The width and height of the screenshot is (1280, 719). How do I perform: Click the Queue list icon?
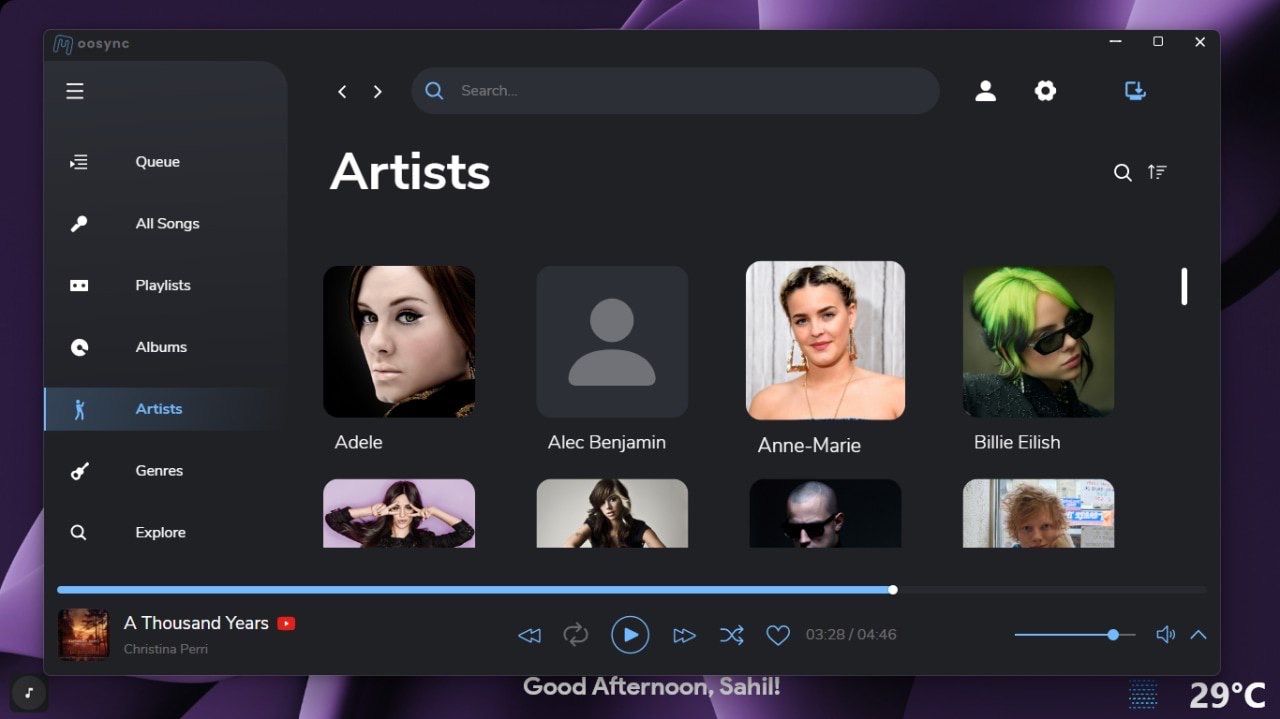pos(79,162)
